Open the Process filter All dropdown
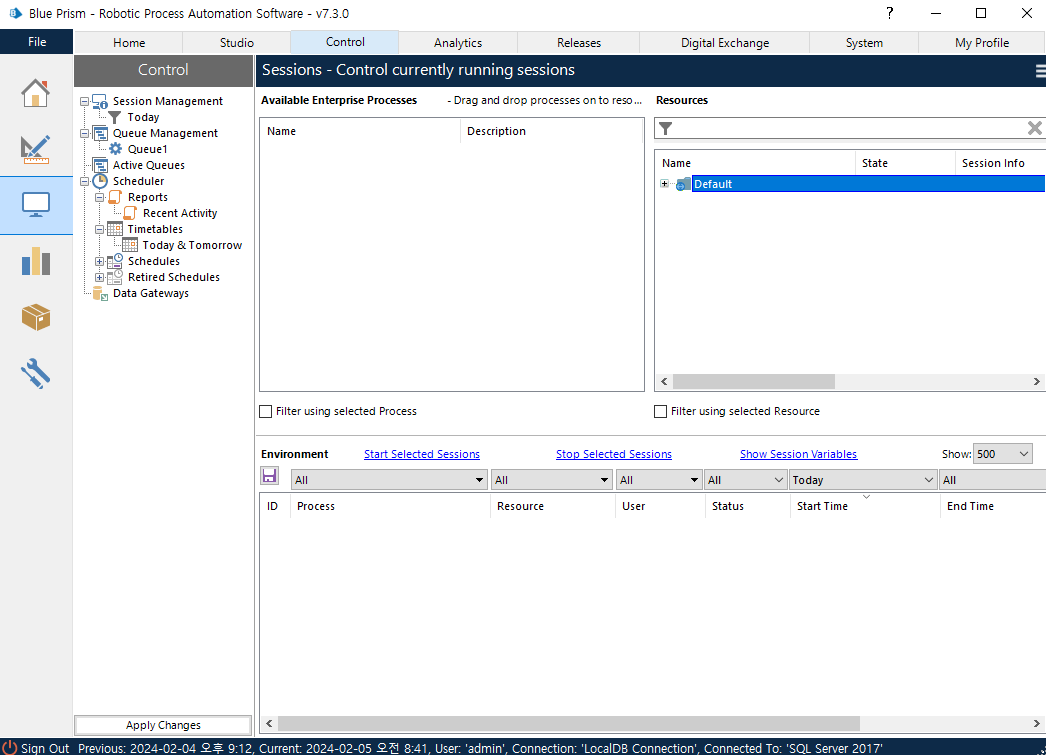1046x755 pixels. coord(388,480)
